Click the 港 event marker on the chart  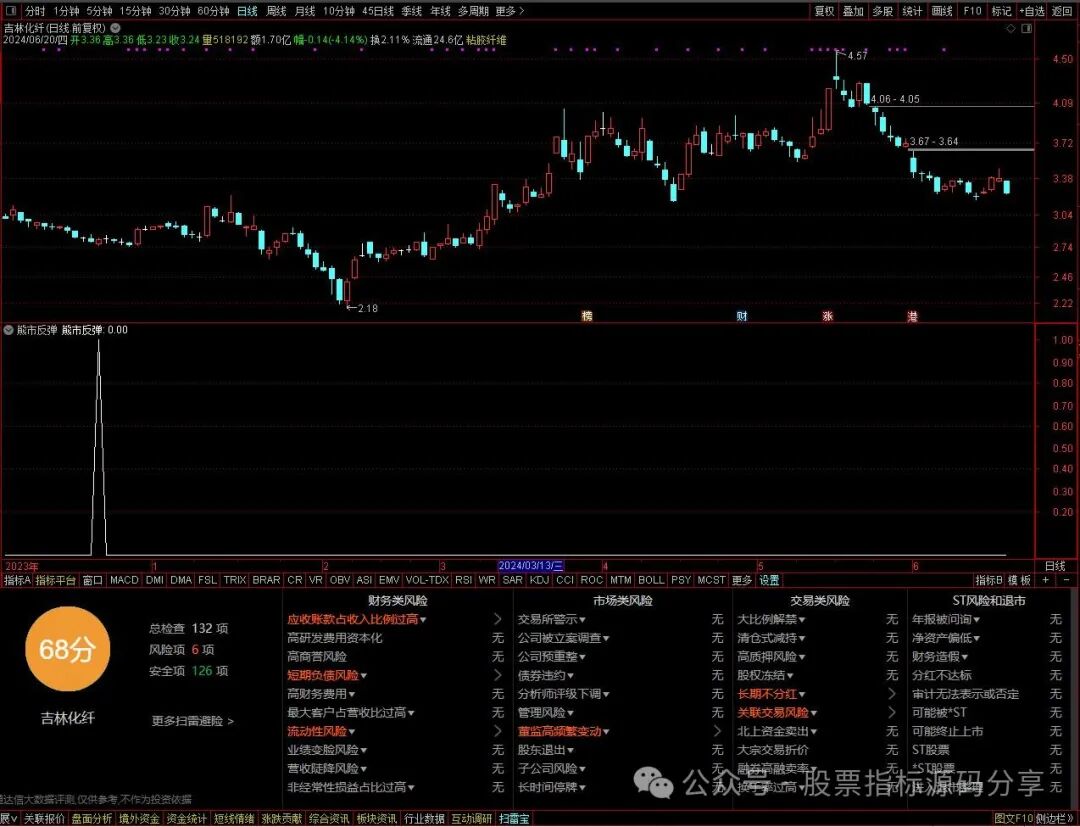click(x=913, y=316)
